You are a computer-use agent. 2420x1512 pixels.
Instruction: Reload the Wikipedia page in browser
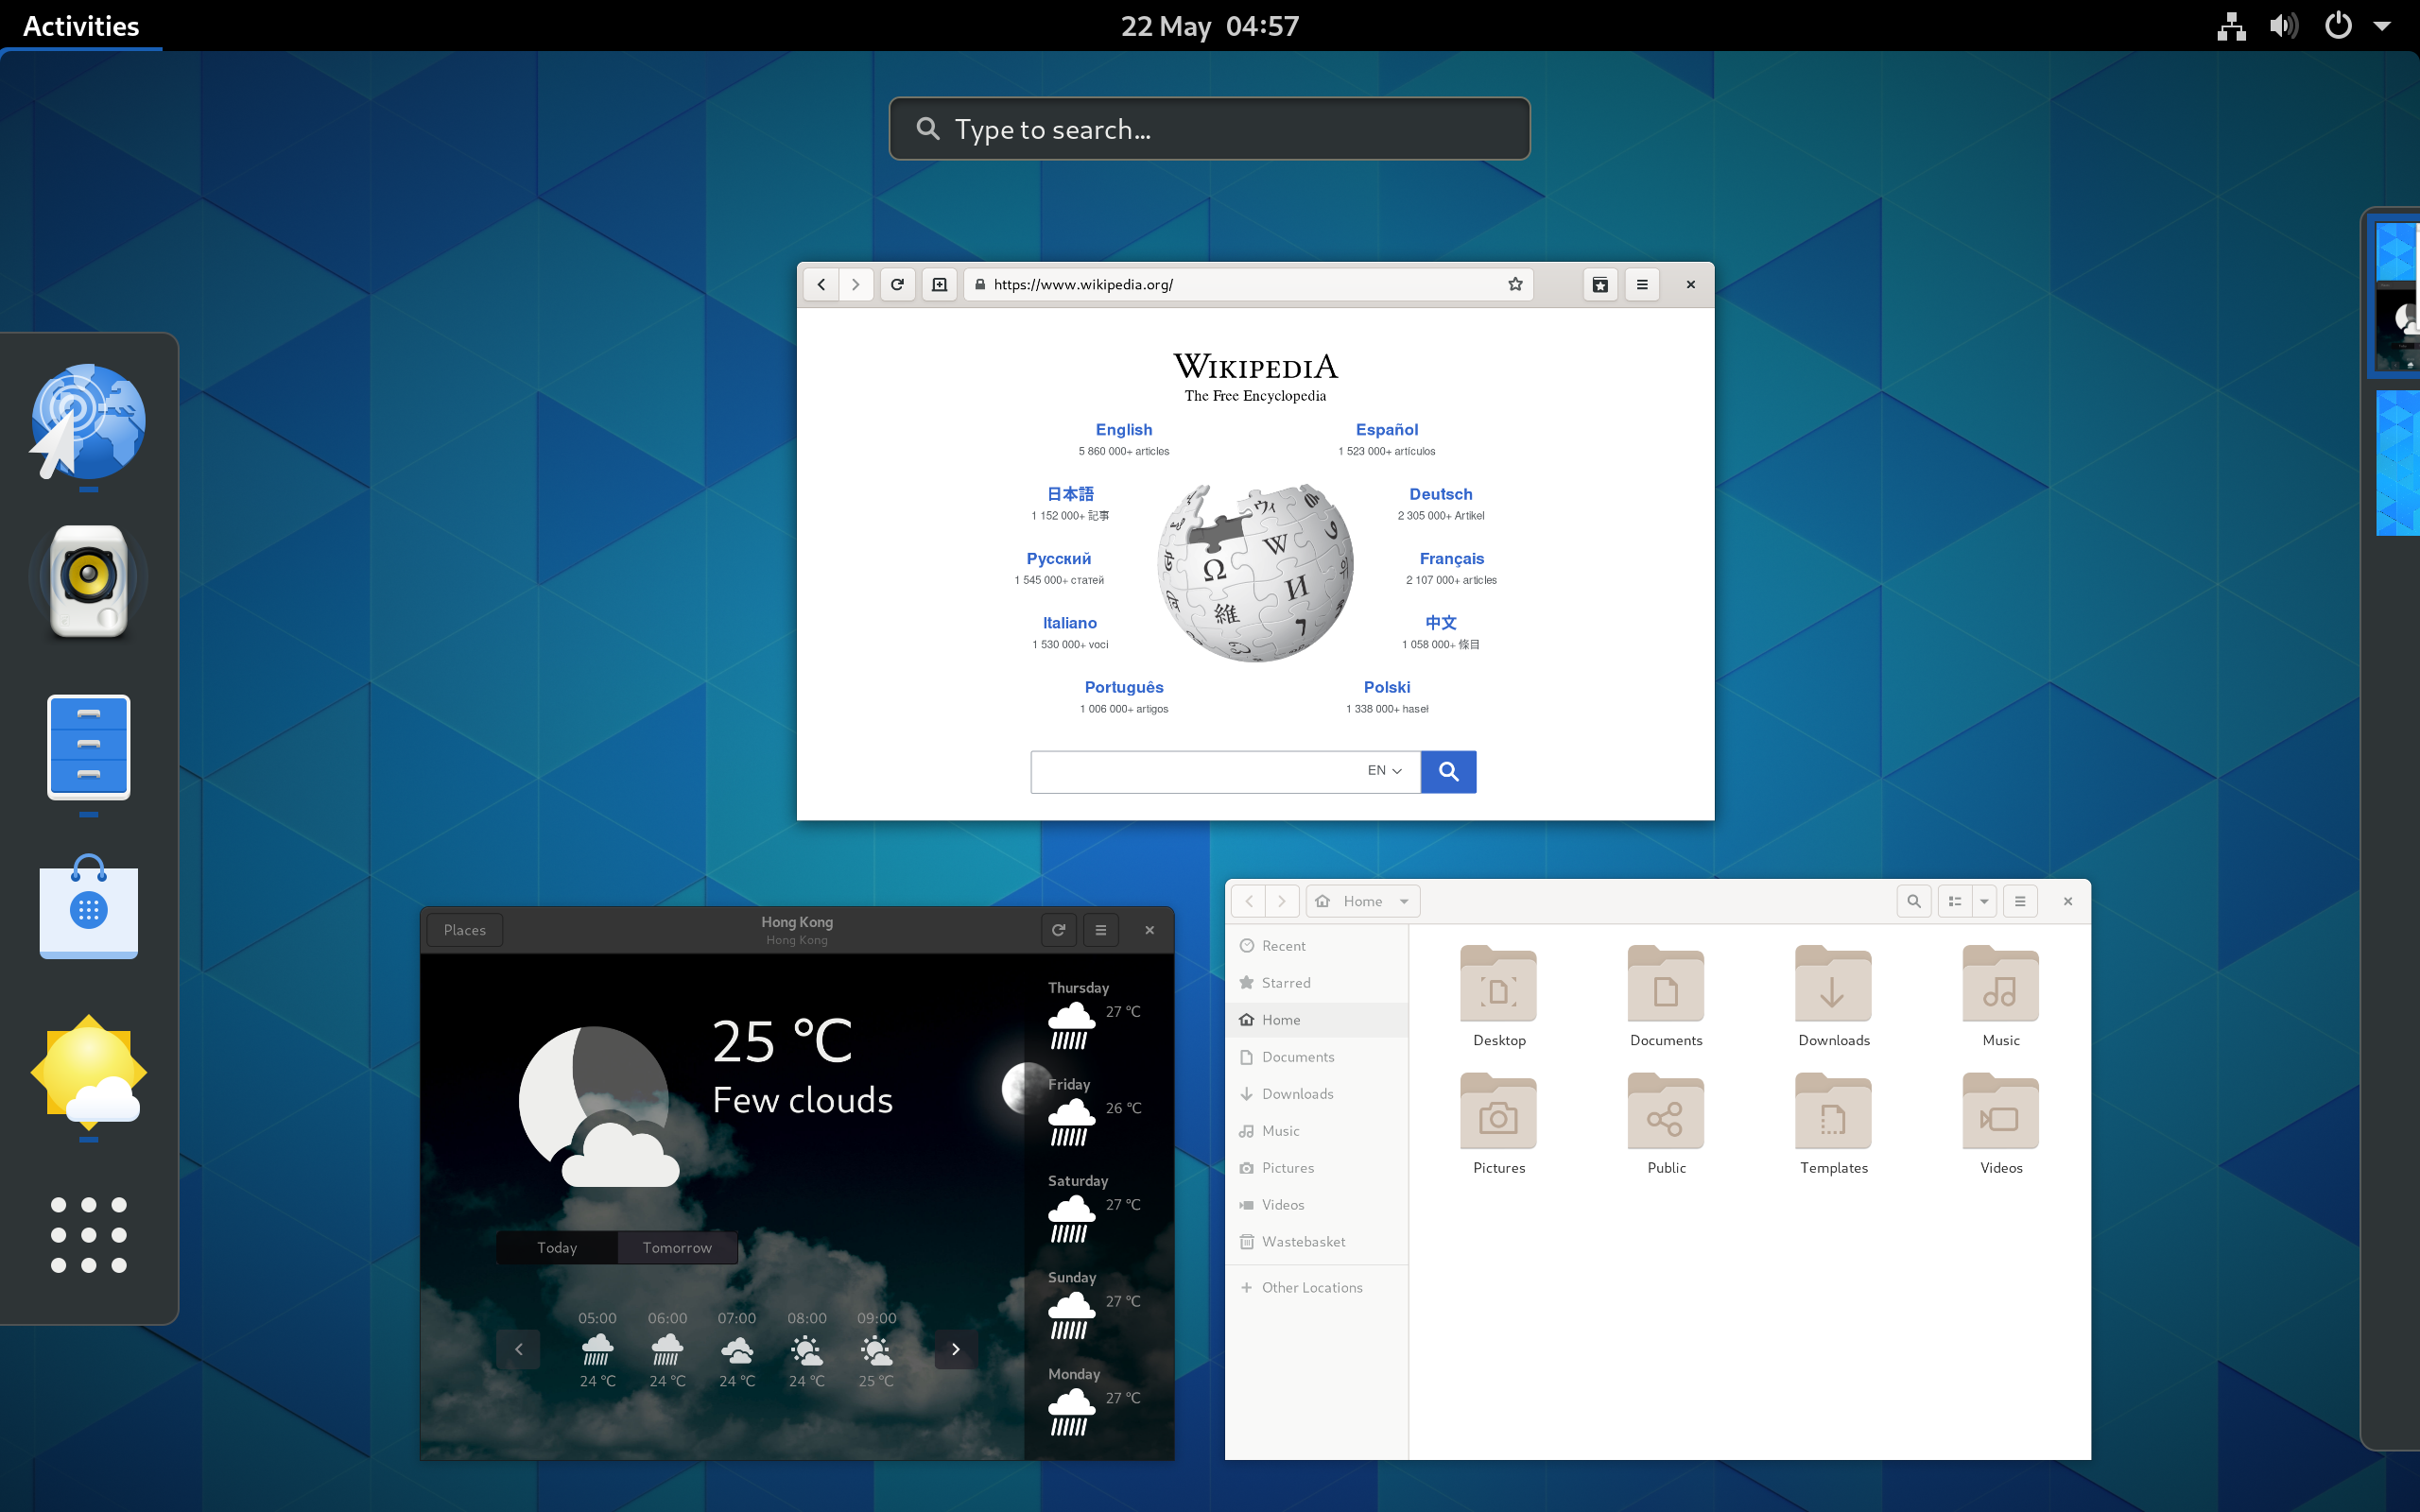[x=897, y=285]
